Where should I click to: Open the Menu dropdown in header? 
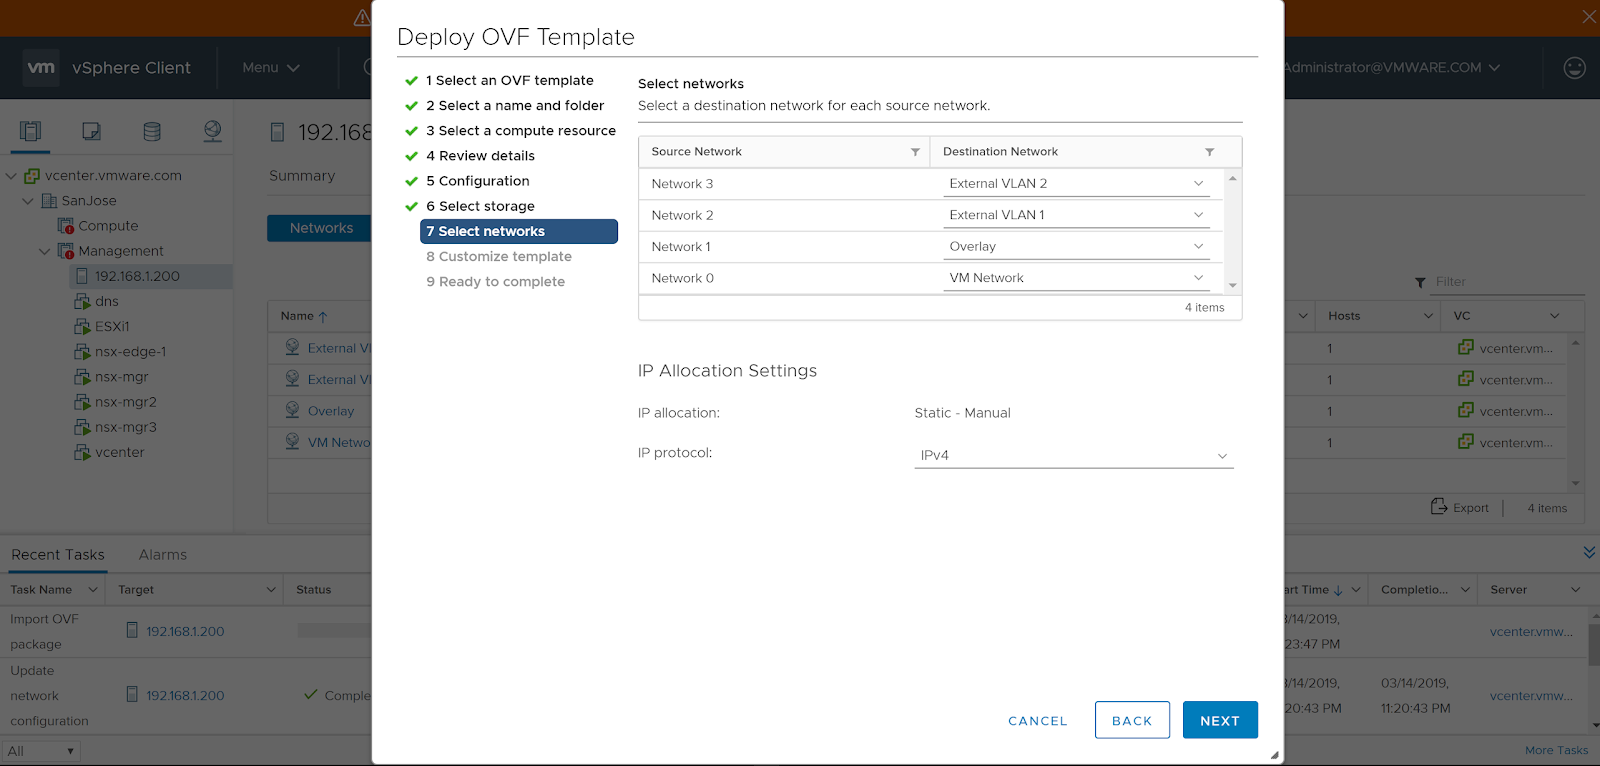click(x=270, y=68)
